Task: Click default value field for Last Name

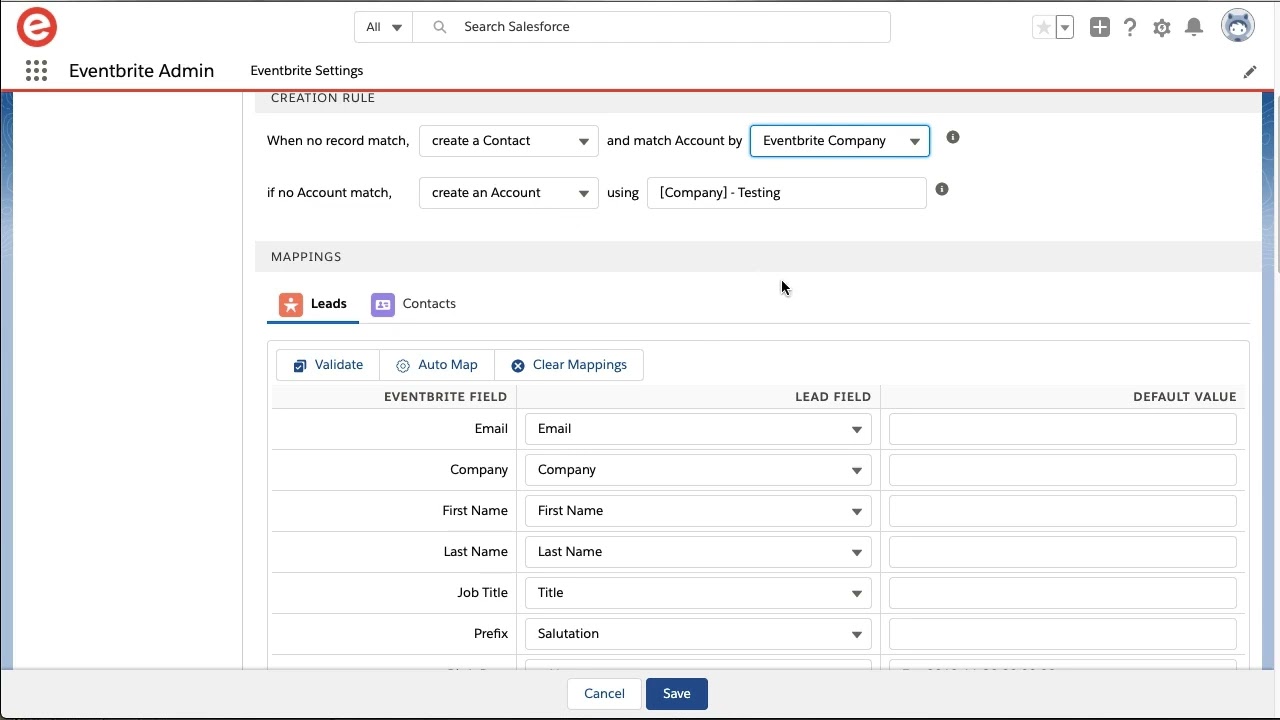Action: click(x=1063, y=552)
